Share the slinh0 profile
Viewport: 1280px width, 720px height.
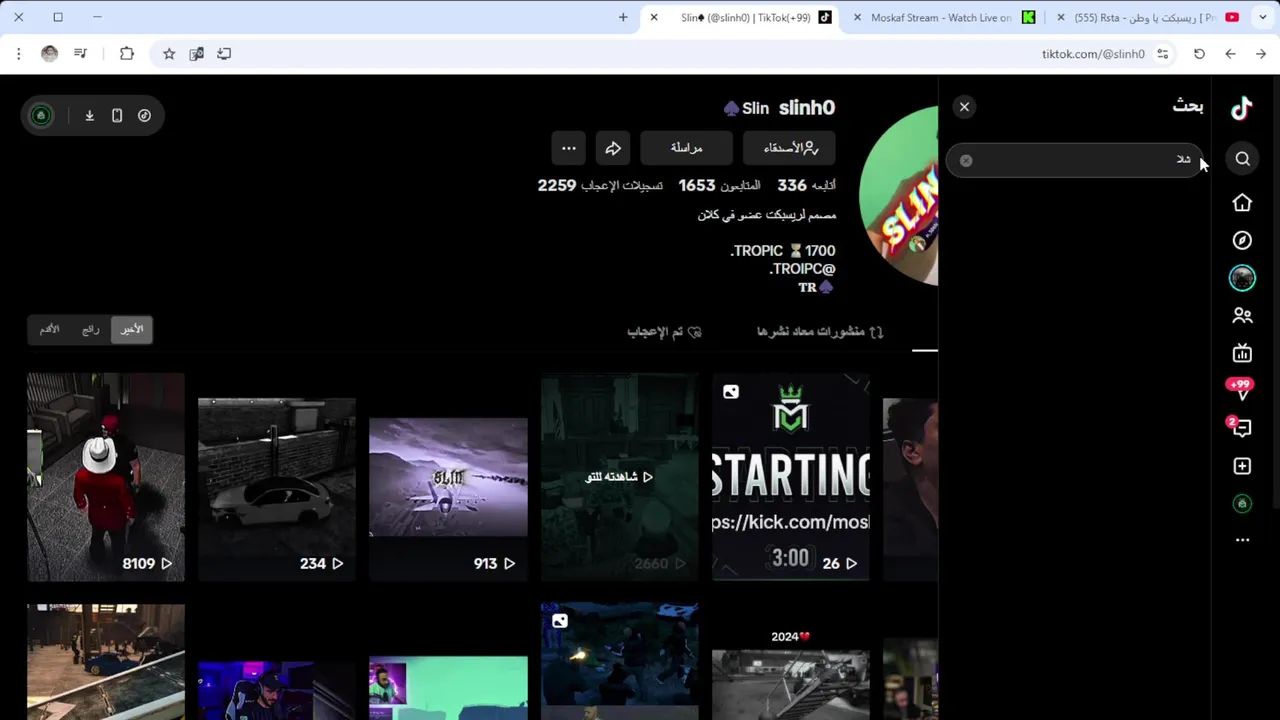tap(613, 148)
